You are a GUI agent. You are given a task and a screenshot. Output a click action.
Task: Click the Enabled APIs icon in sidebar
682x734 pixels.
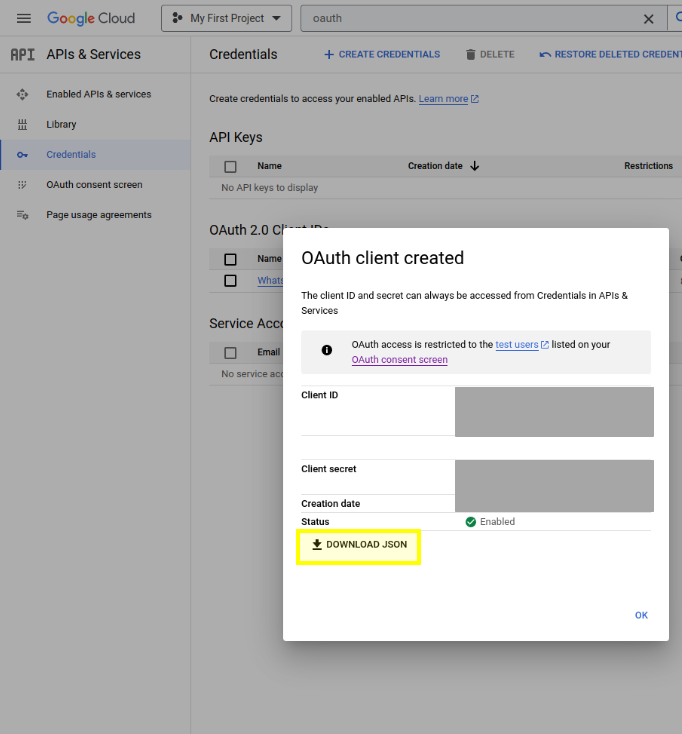(x=22, y=94)
